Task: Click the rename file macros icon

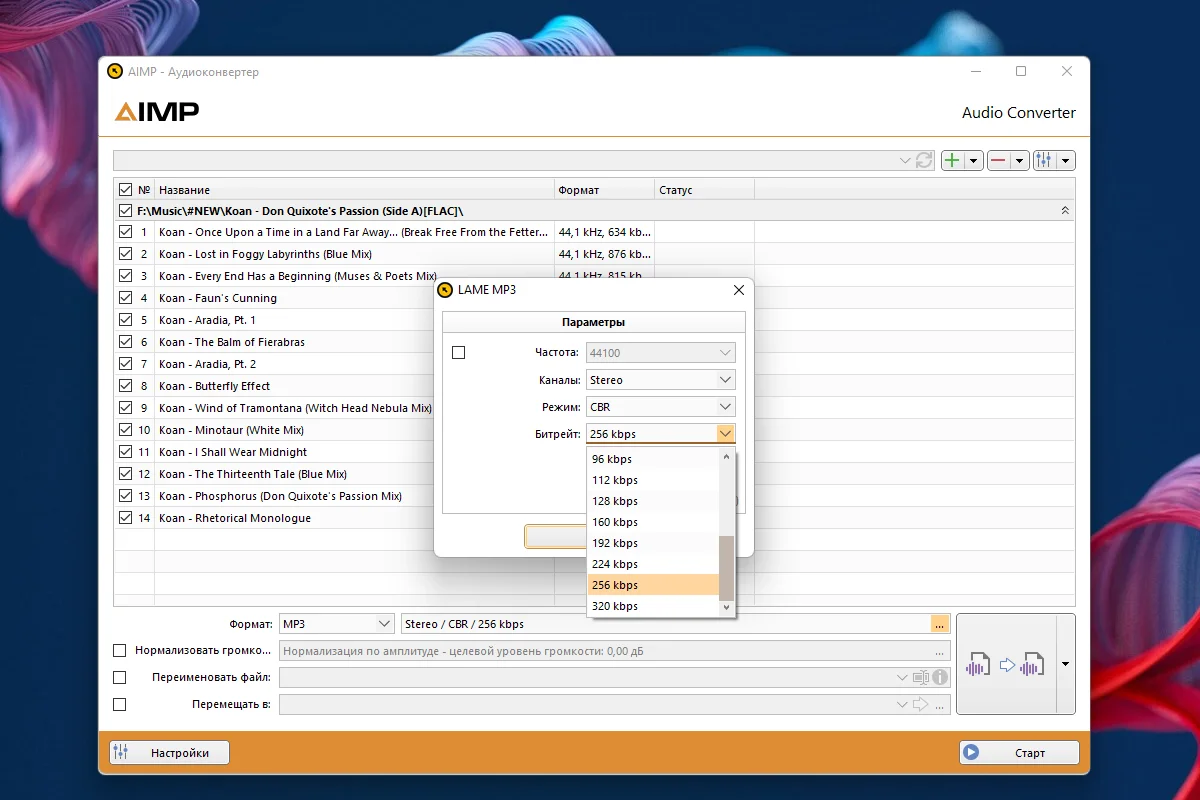Action: tap(921, 678)
